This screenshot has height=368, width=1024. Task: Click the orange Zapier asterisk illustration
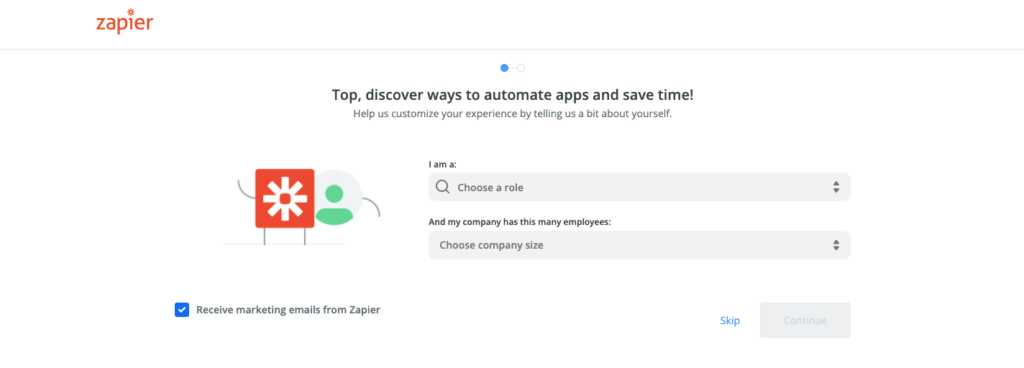[285, 198]
